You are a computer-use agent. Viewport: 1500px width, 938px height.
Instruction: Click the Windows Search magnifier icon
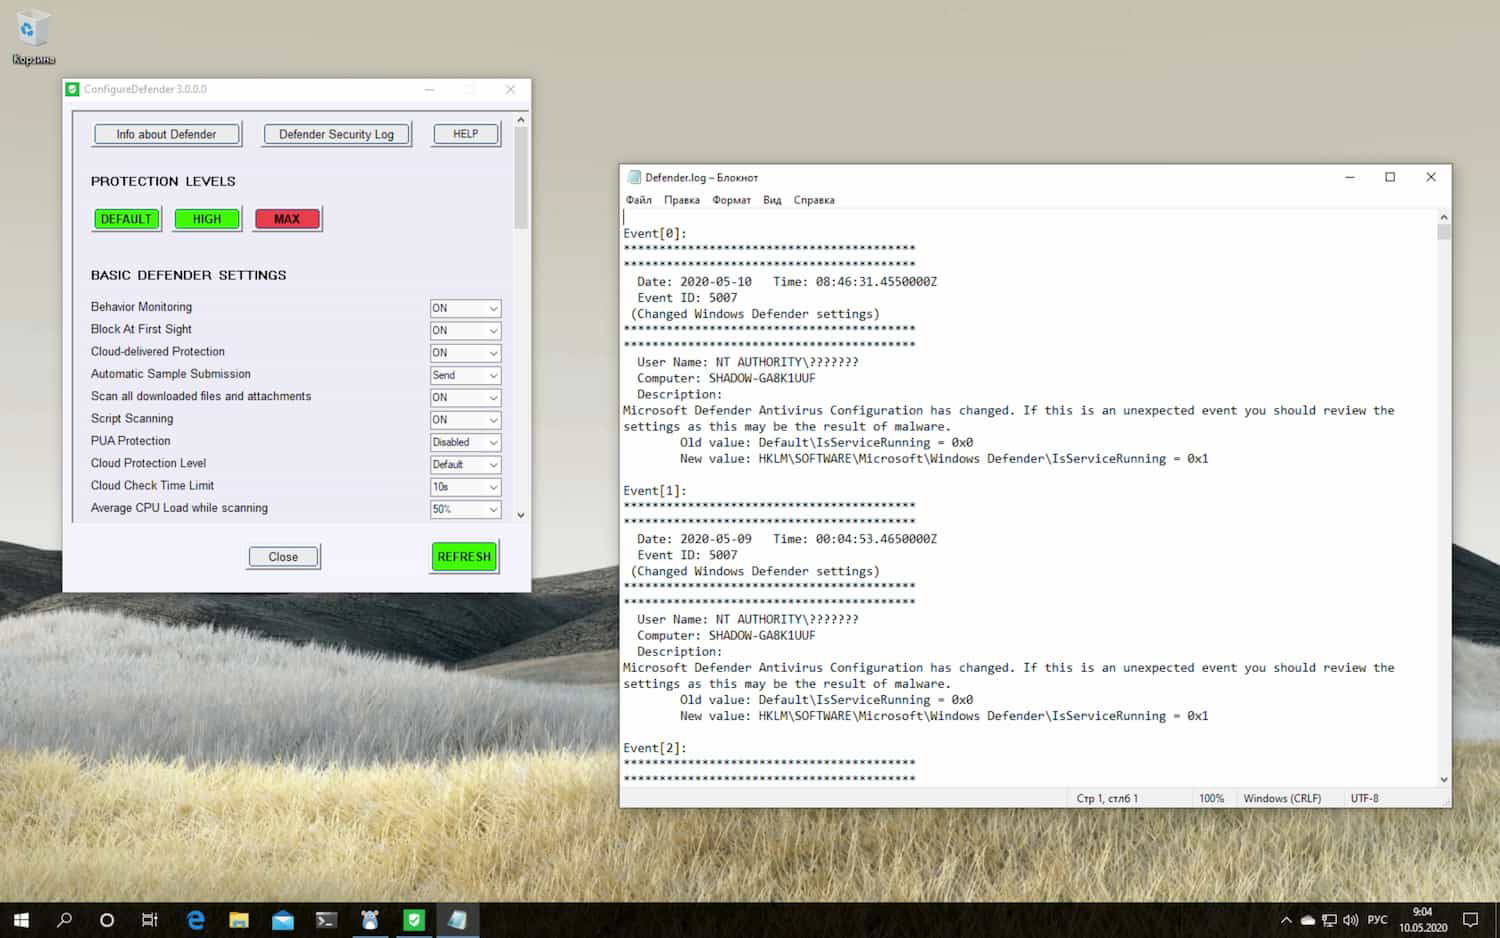(x=64, y=919)
